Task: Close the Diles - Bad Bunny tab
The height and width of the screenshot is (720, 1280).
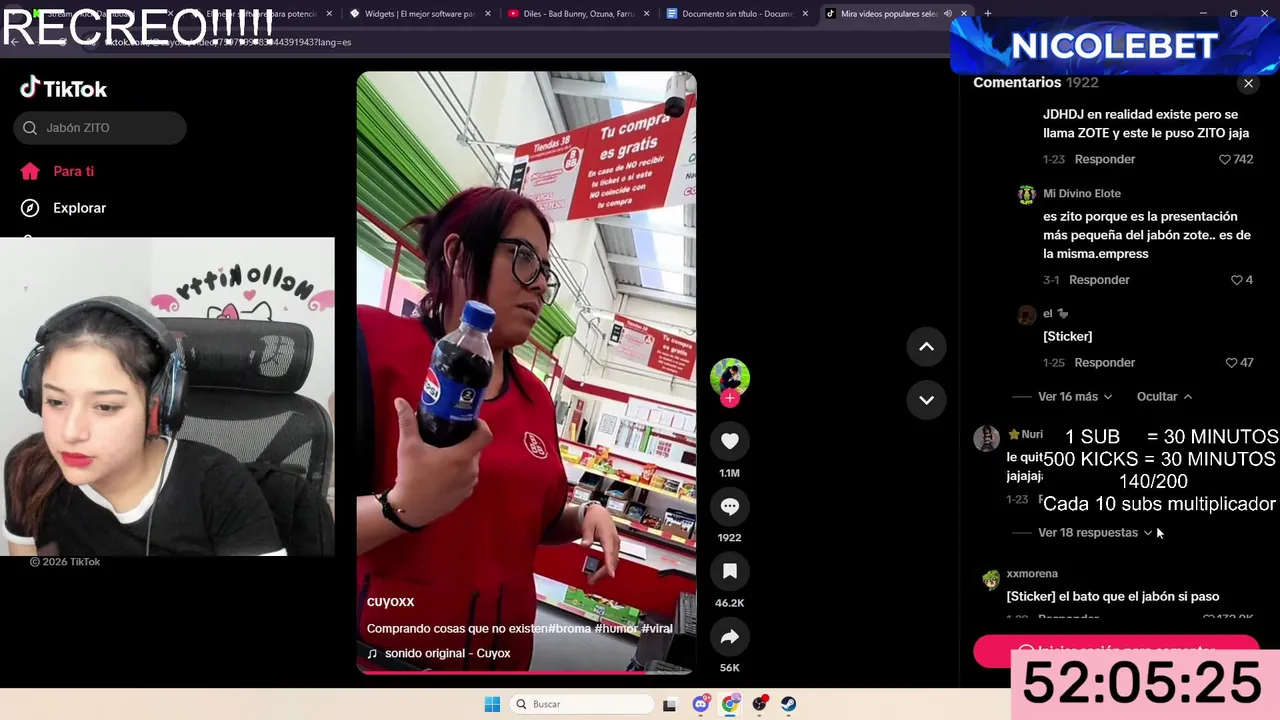Action: [x=646, y=14]
